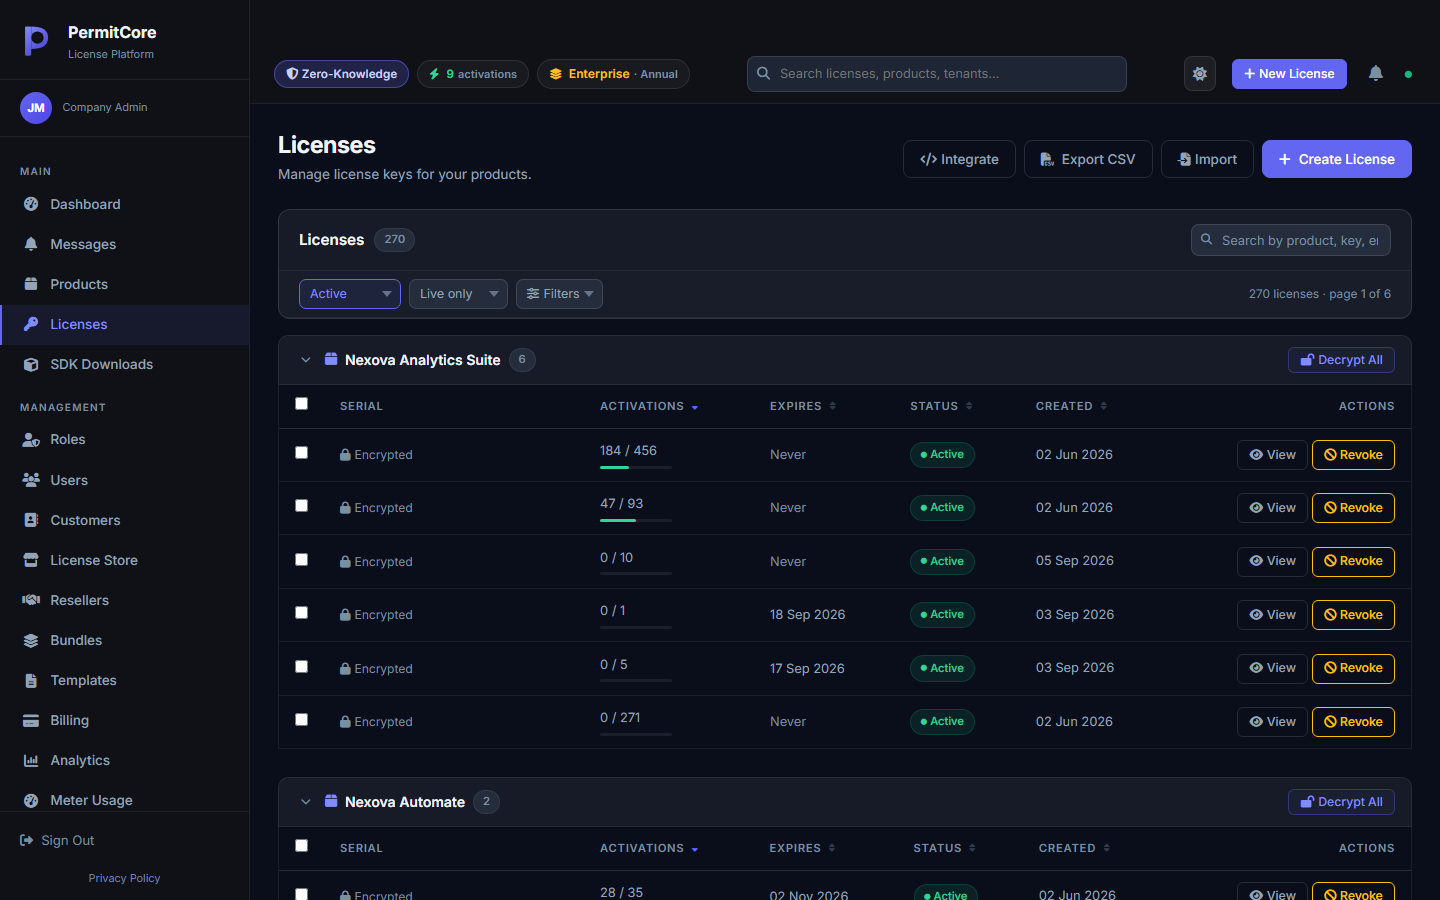
Task: Click the Customers contact icon in sidebar
Action: 31,520
